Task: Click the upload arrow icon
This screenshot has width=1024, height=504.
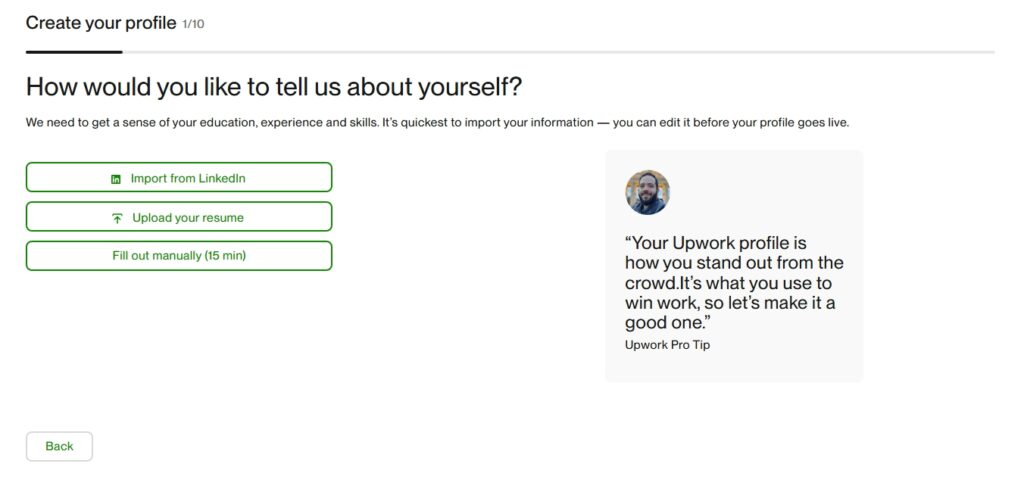Action: (117, 218)
